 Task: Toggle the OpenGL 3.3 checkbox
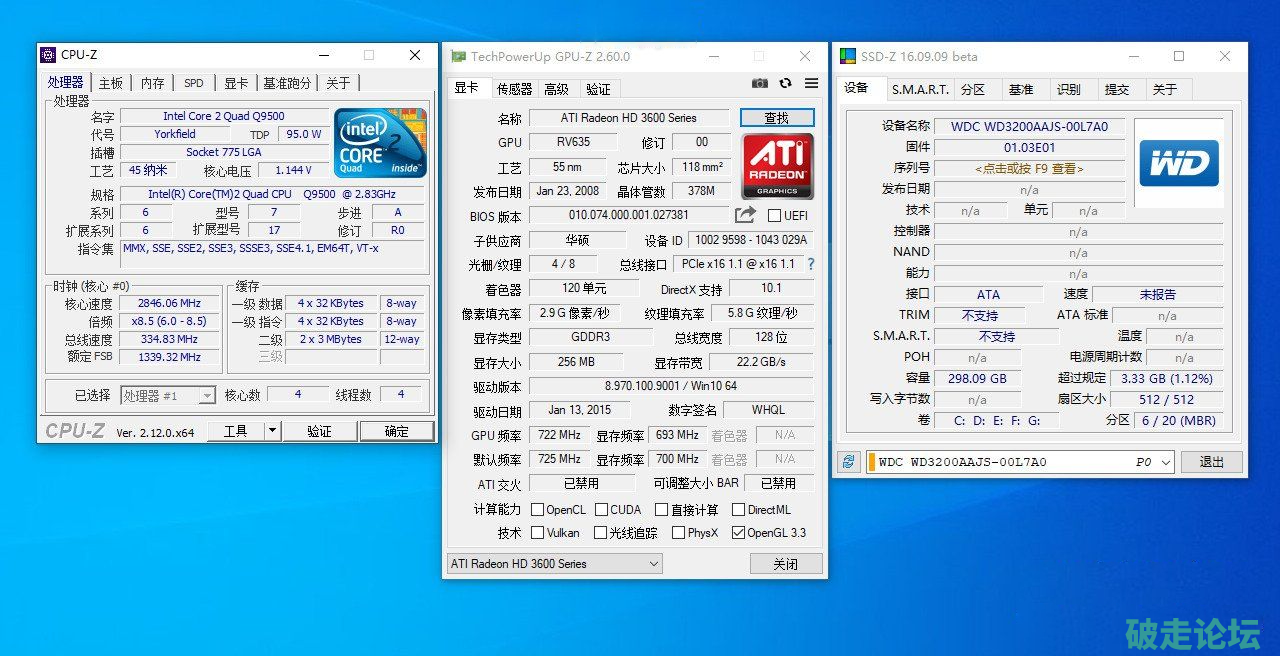pyautogui.click(x=739, y=533)
